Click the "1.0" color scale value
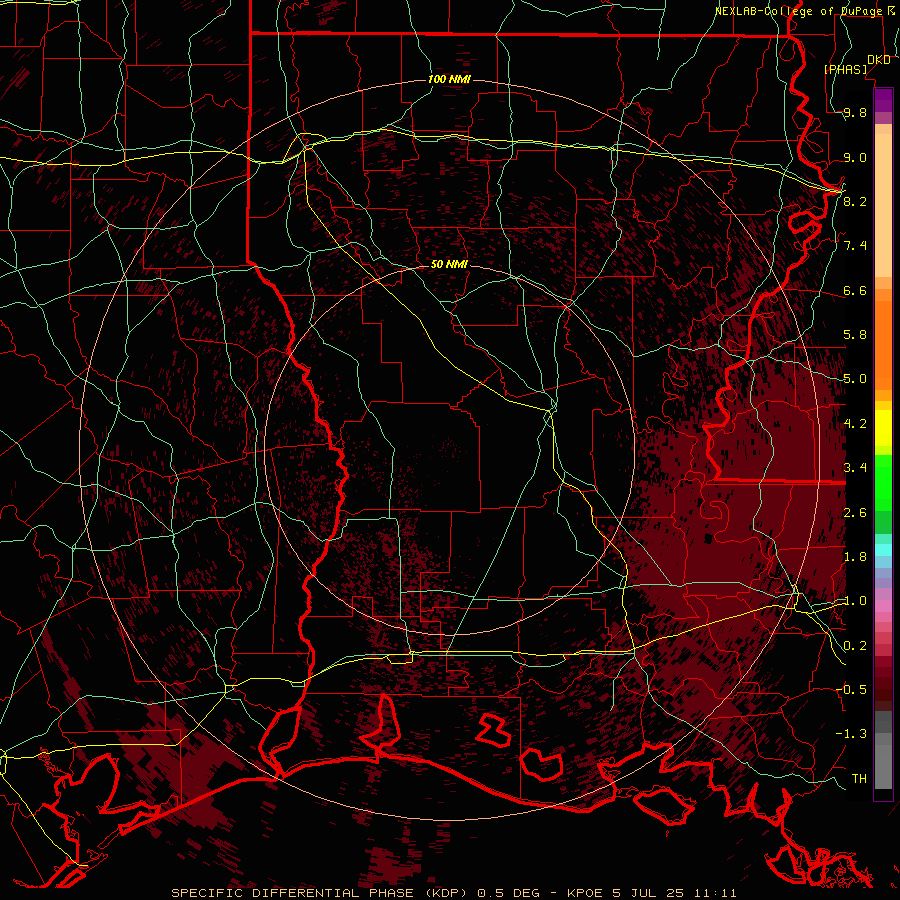Screen dimensions: 900x900 click(x=855, y=601)
